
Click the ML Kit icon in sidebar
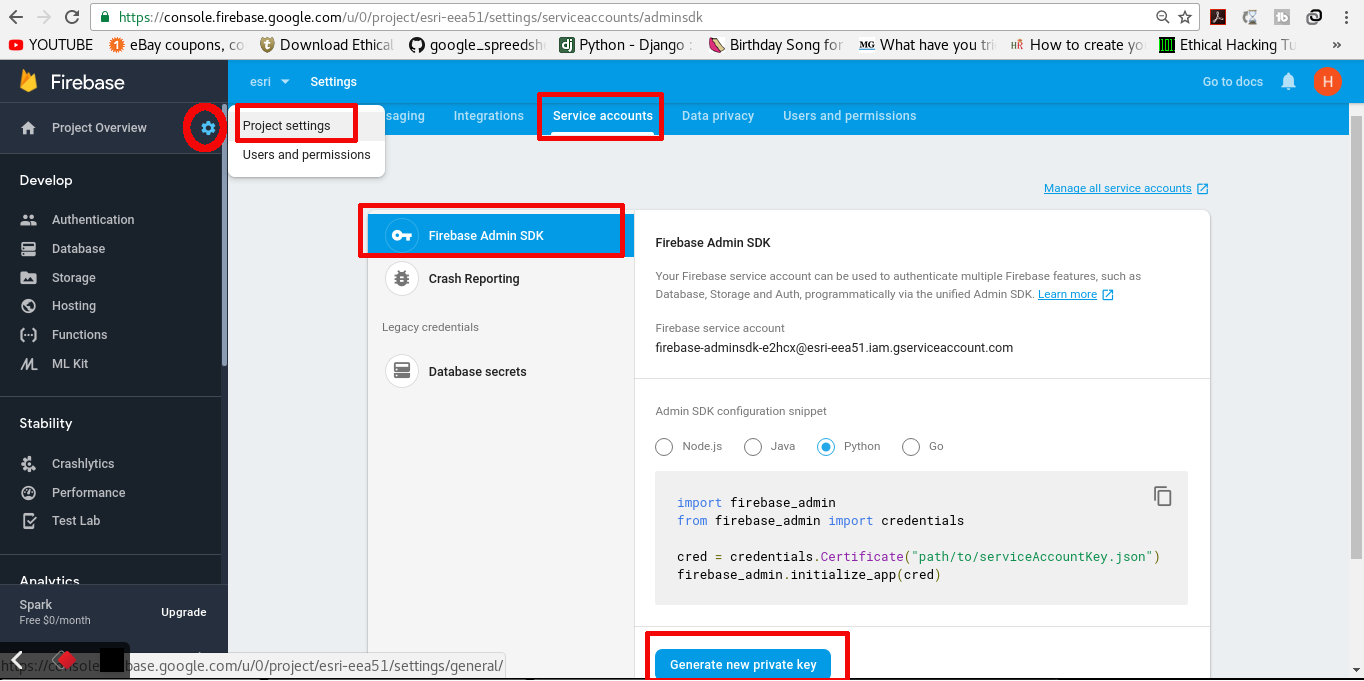click(x=29, y=364)
